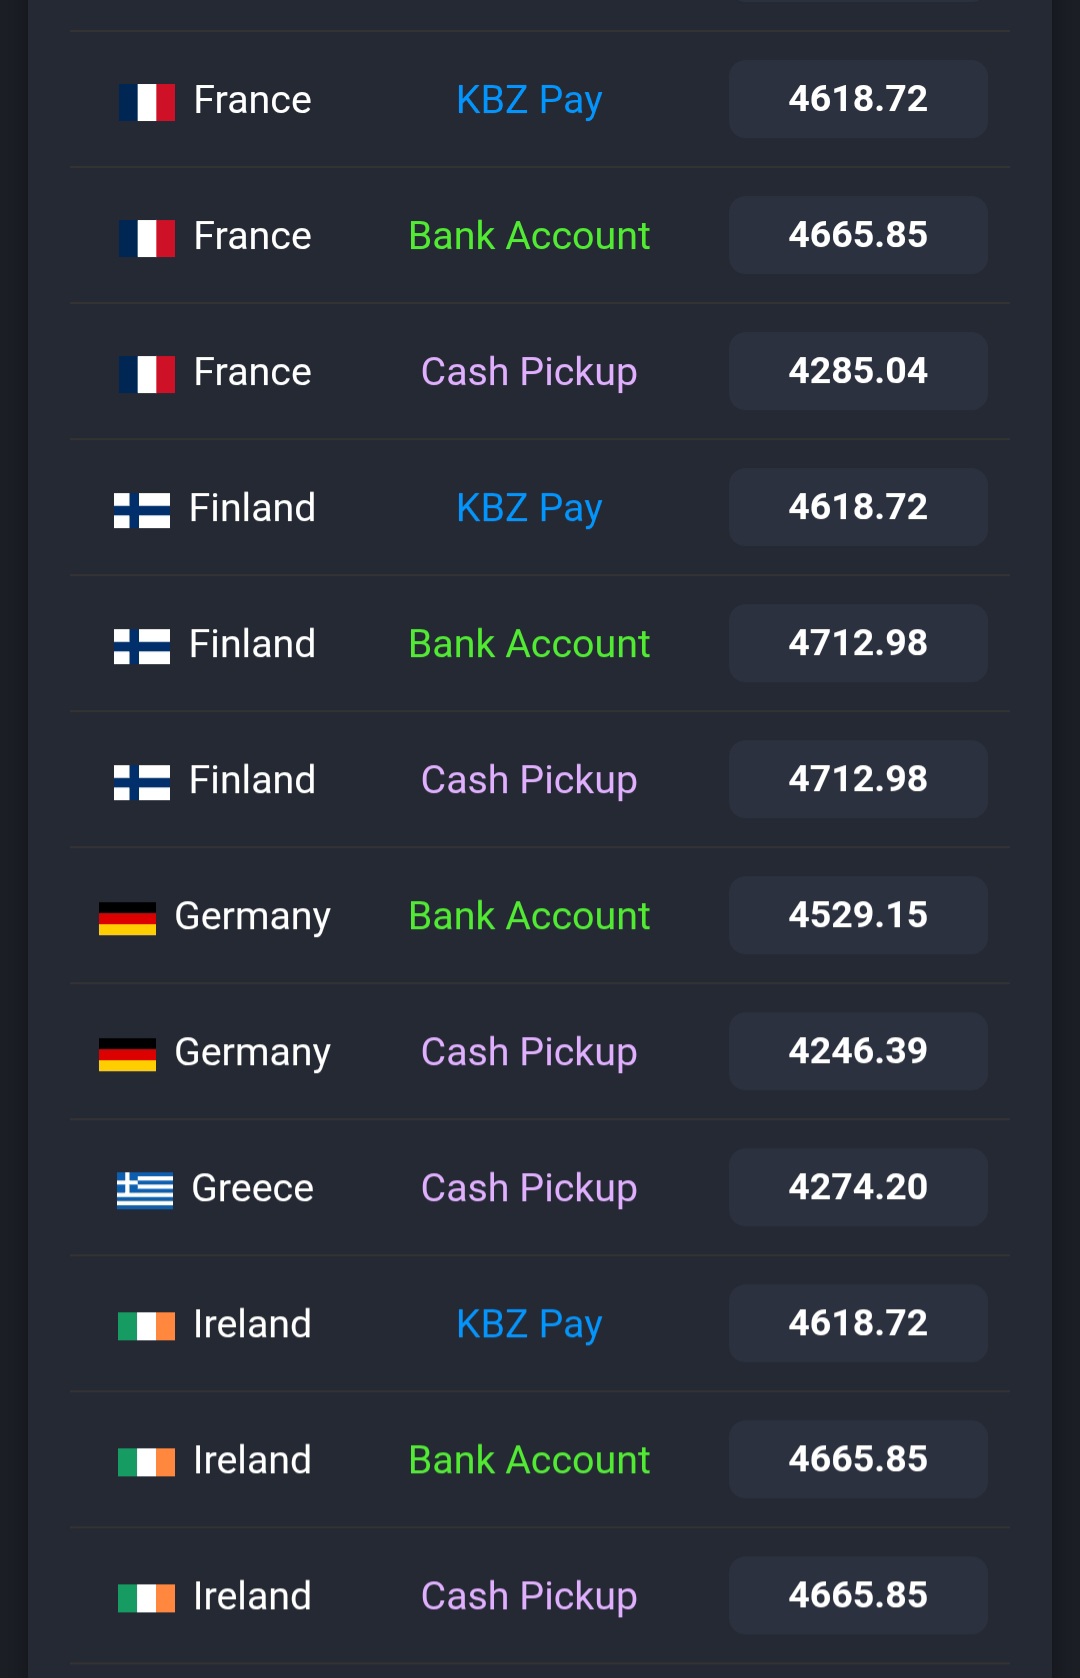Click the Germany flag beside the 4246.39 rate

[127, 1053]
